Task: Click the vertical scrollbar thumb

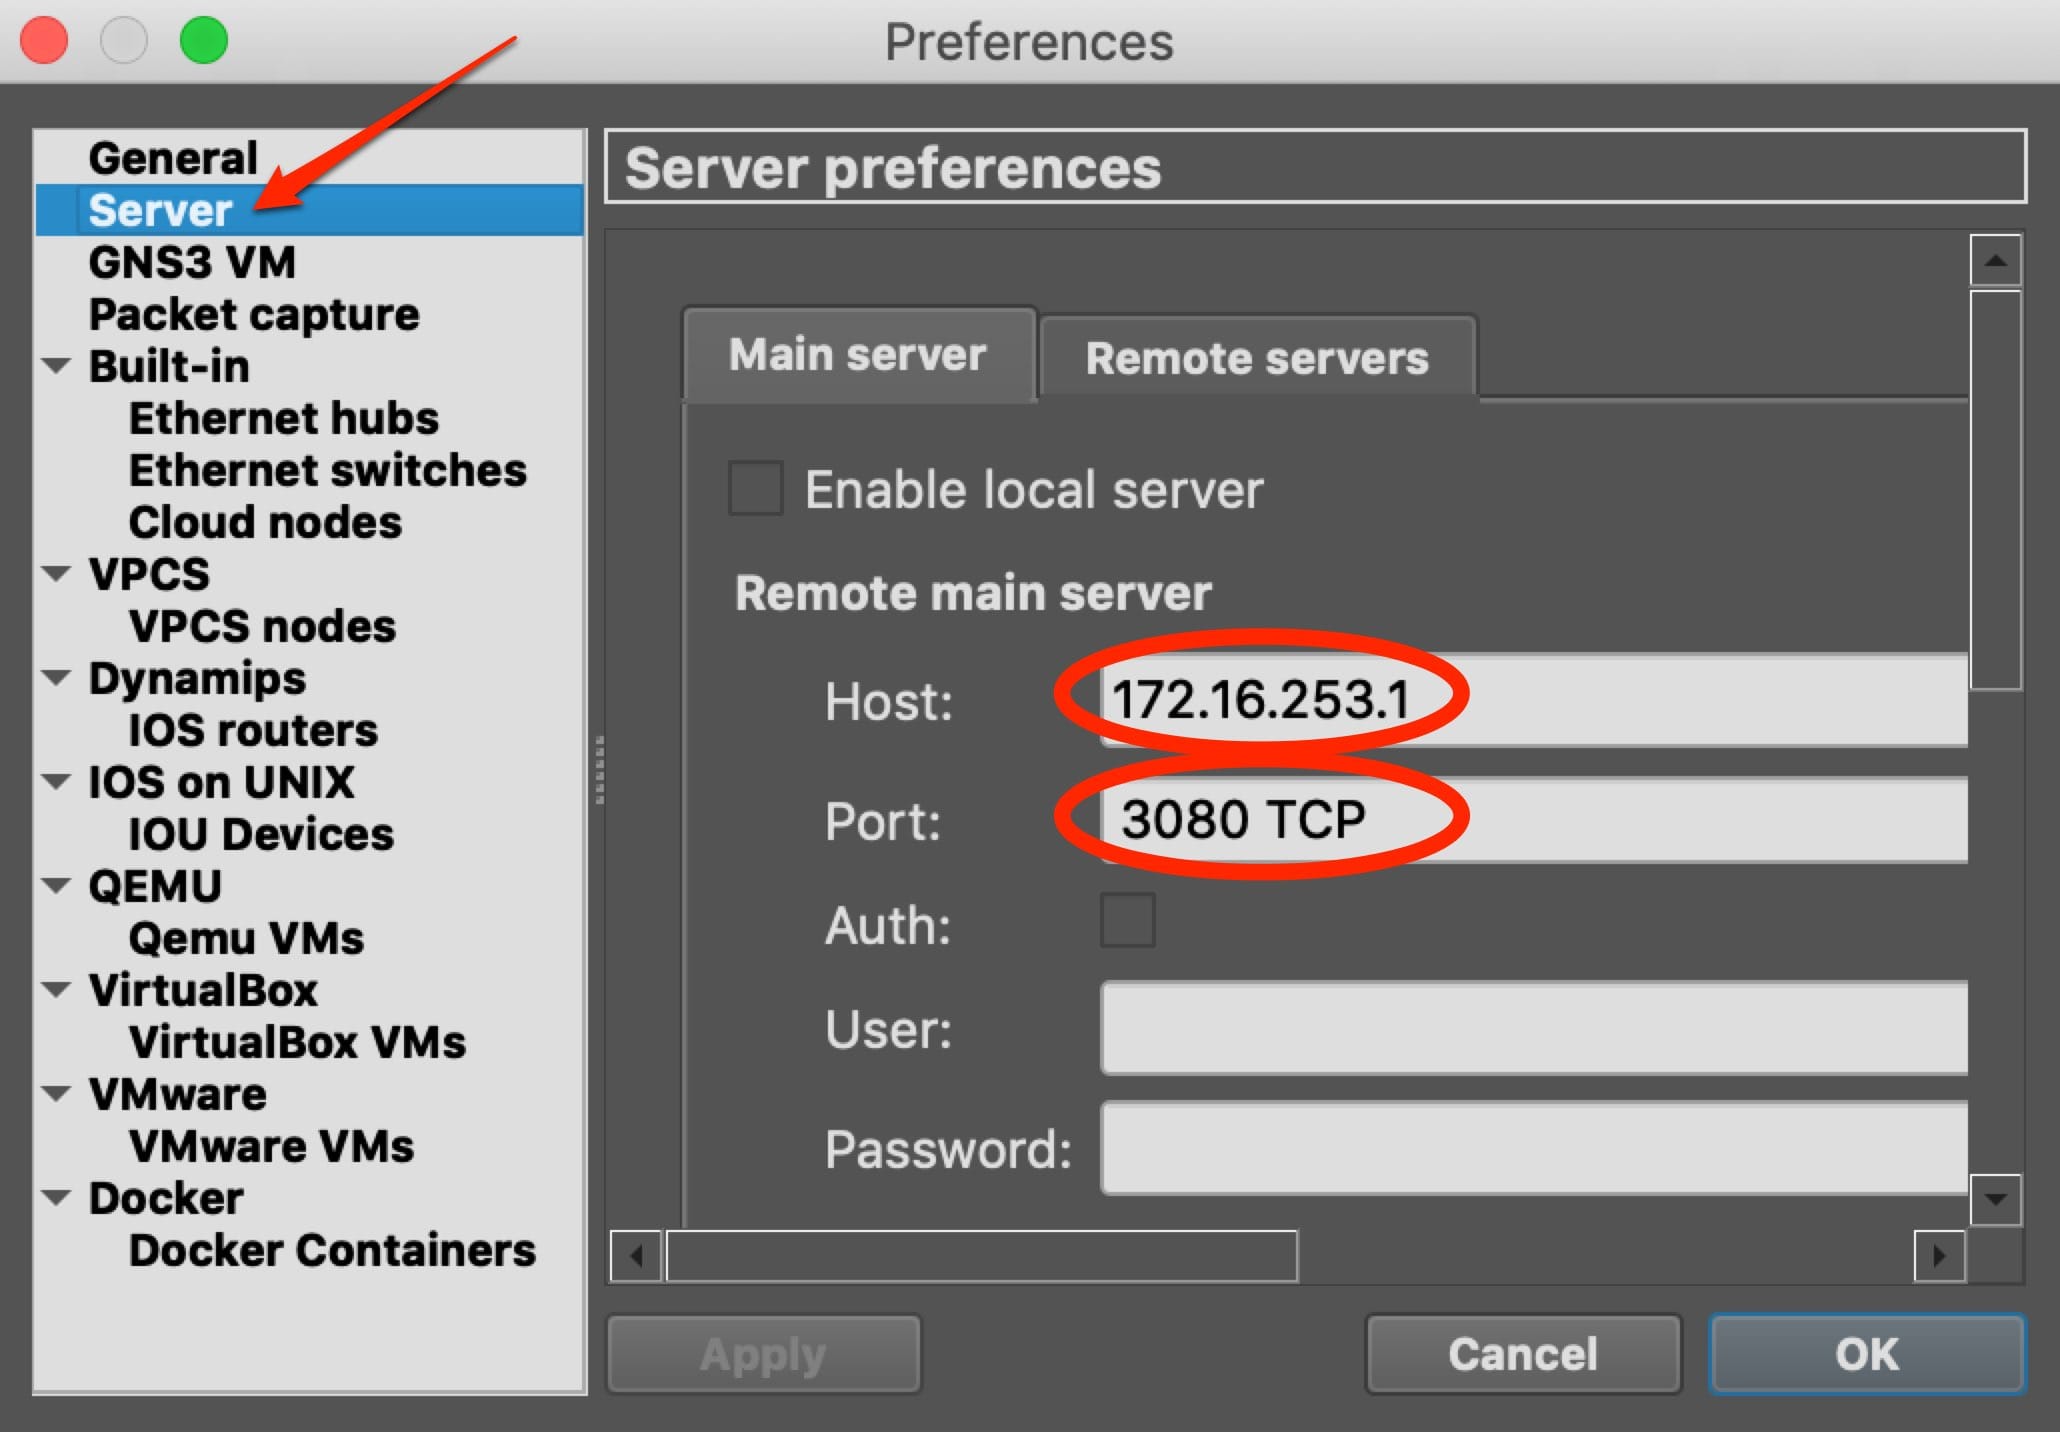Action: [1996, 490]
